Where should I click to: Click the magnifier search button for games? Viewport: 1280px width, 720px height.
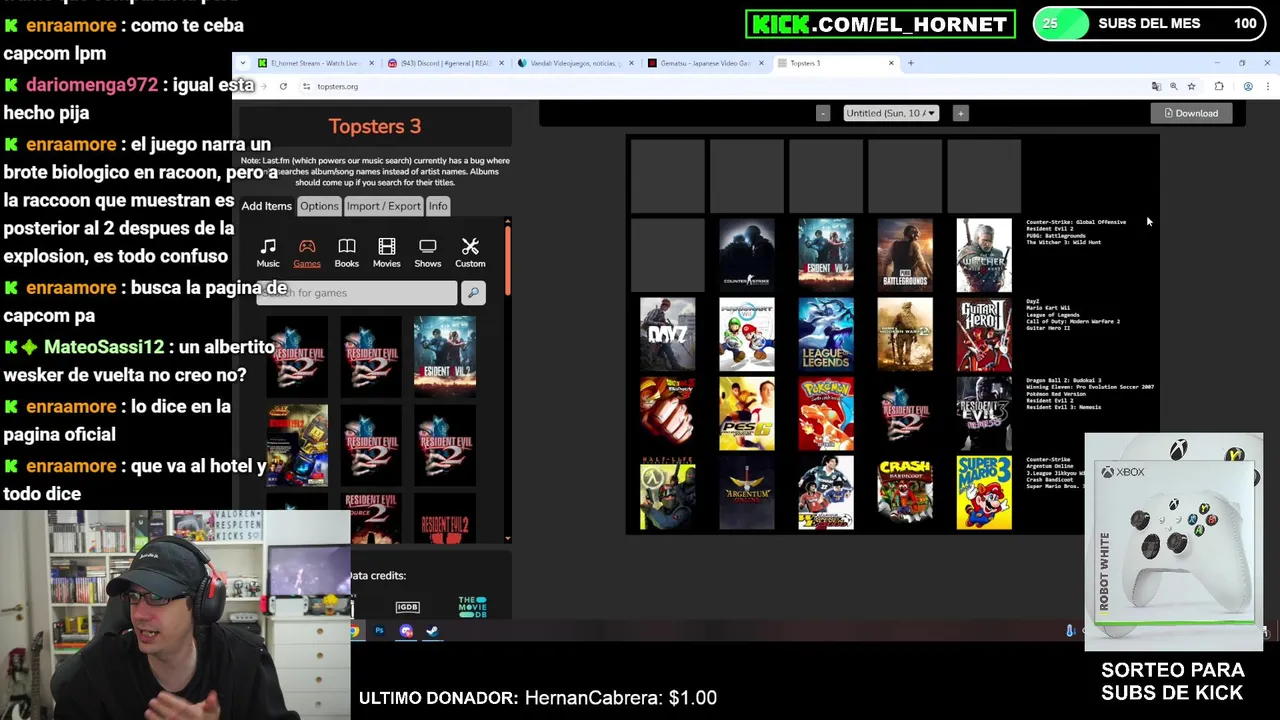(473, 292)
